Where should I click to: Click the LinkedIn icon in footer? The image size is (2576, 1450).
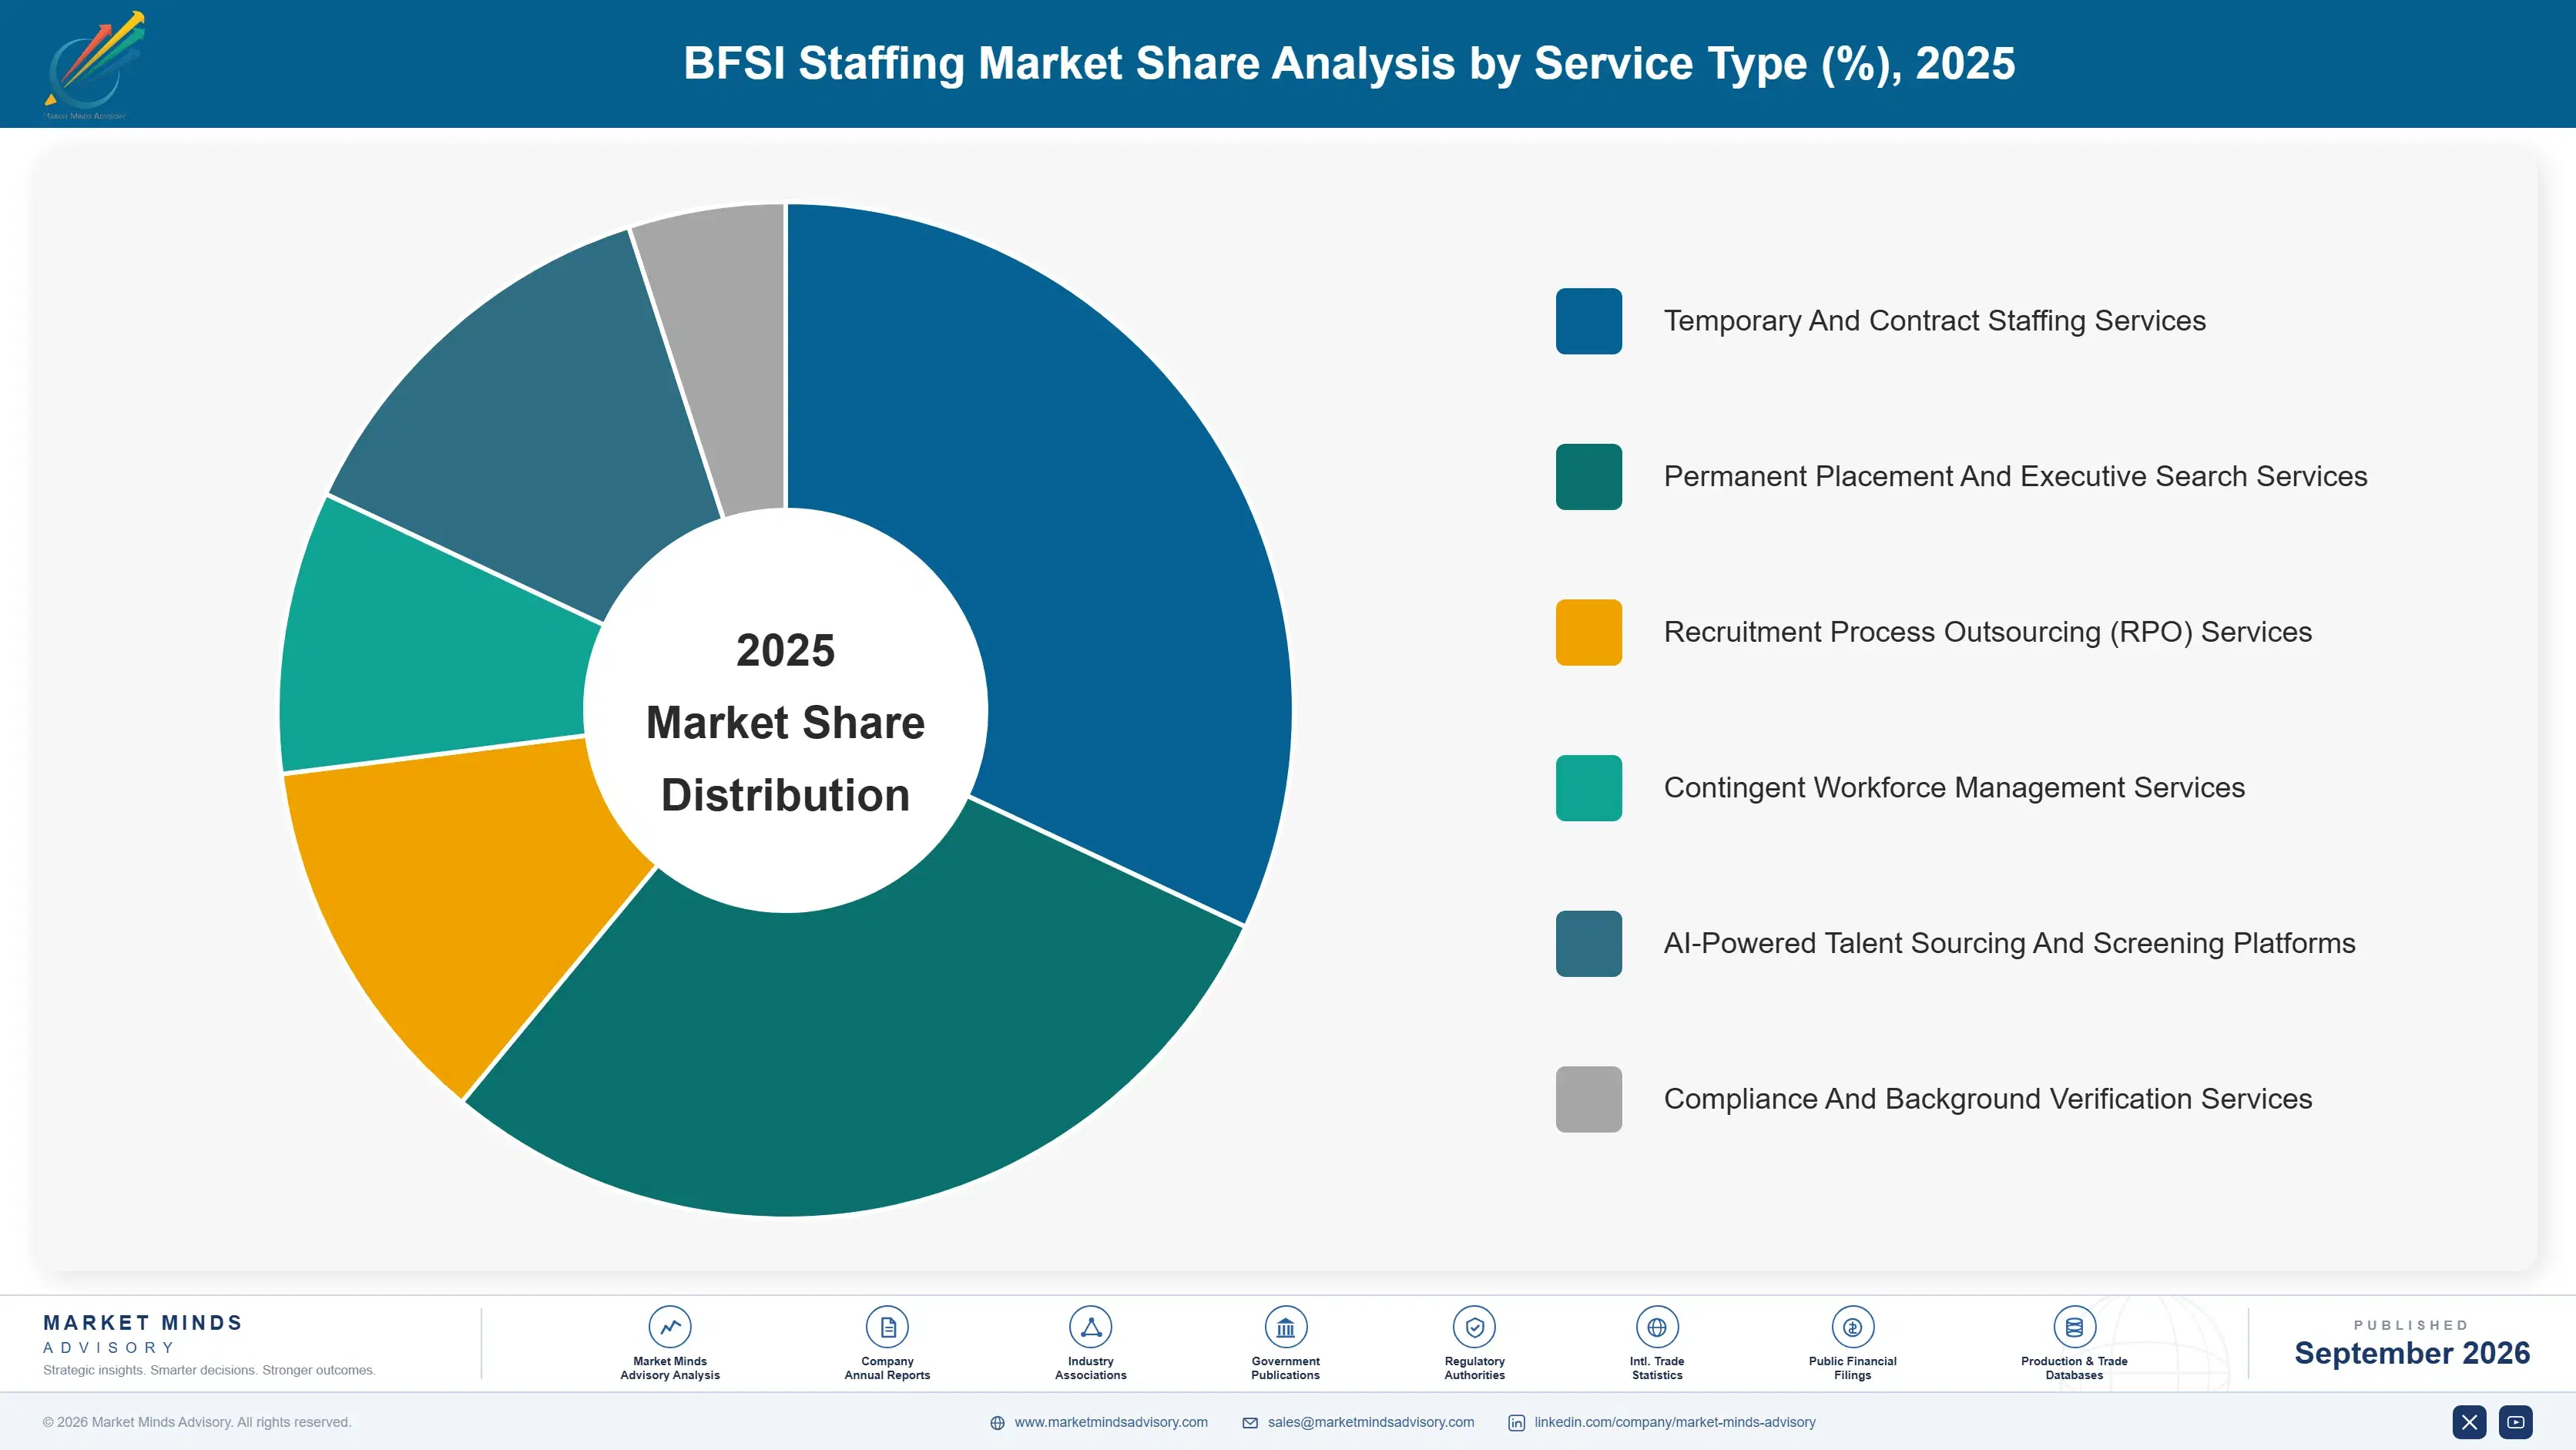point(1516,1423)
